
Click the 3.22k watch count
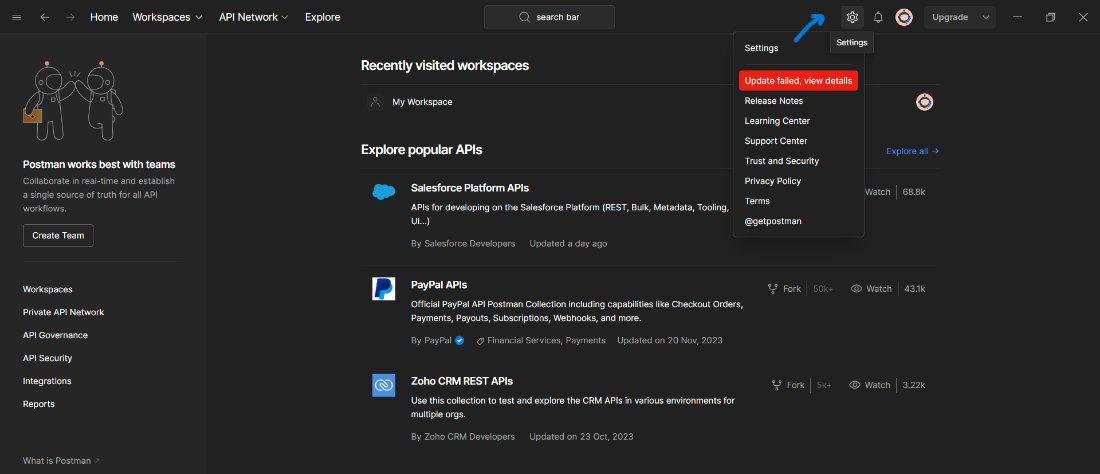913,385
